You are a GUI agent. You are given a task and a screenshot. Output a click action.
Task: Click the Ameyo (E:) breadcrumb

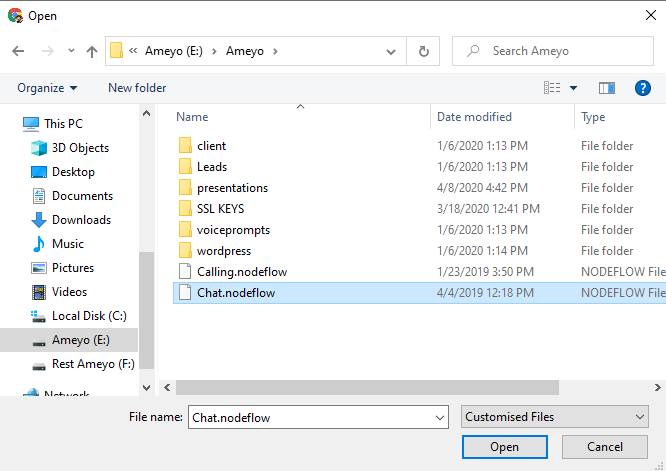click(174, 51)
